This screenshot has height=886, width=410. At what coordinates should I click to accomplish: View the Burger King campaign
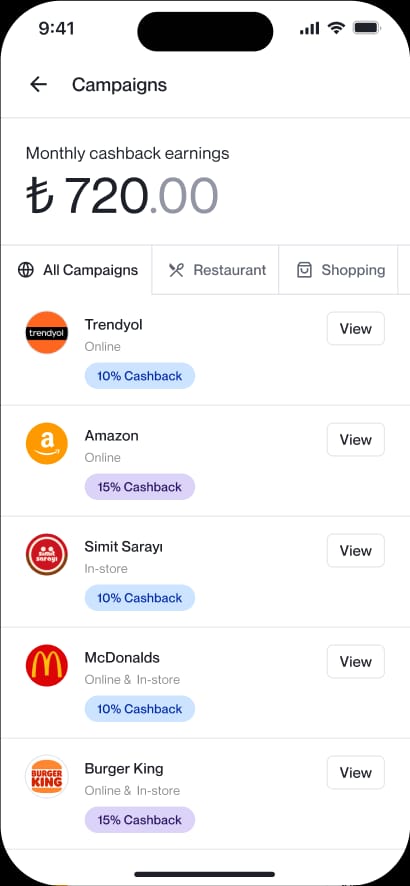point(356,772)
